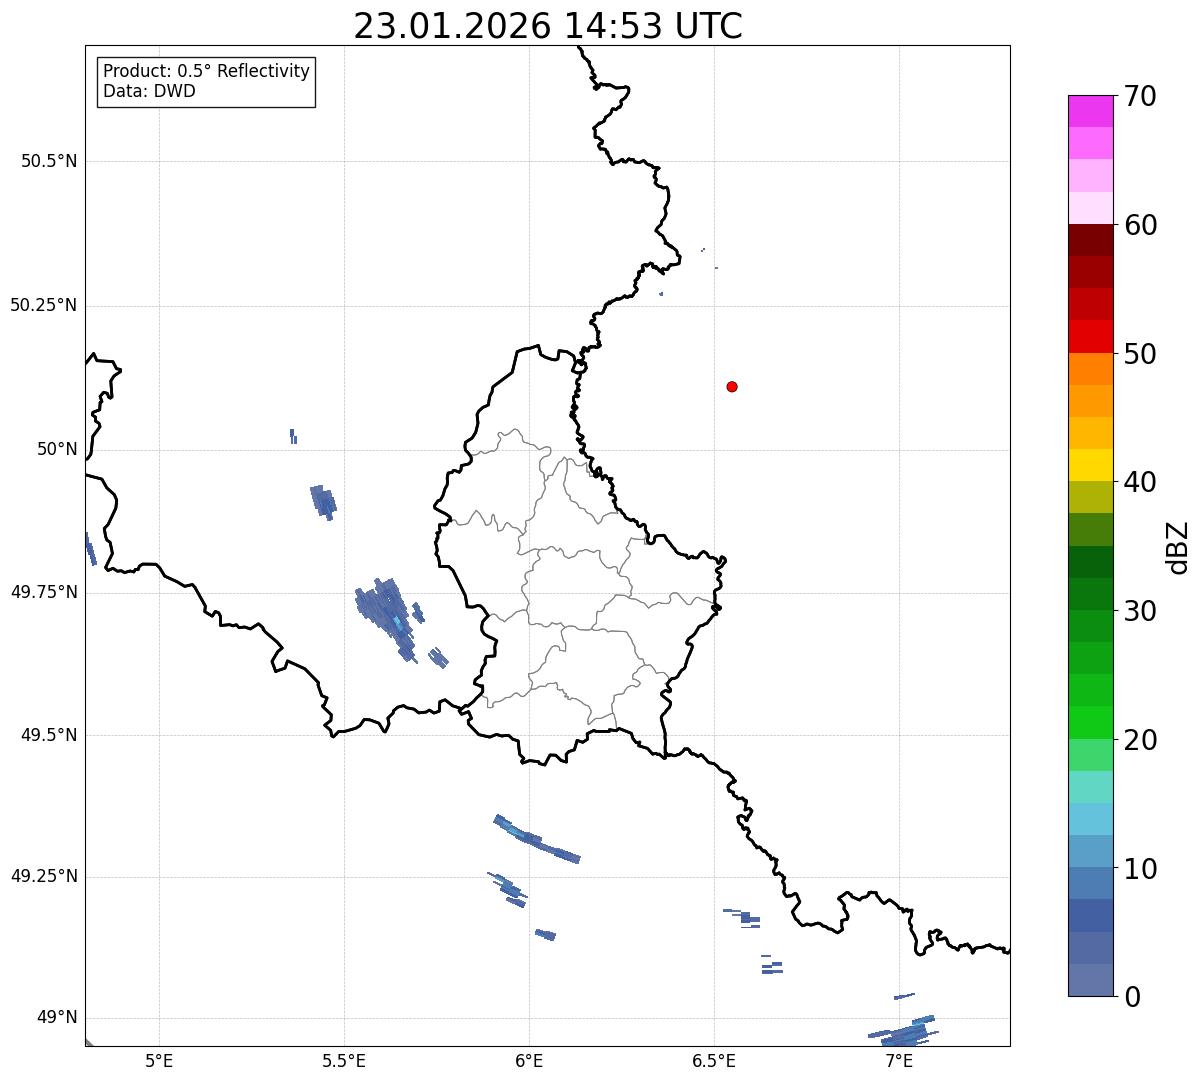The width and height of the screenshot is (1202, 1081).
Task: Pick the dark maroon swatch just below 60 dBZ
Action: click(1090, 240)
